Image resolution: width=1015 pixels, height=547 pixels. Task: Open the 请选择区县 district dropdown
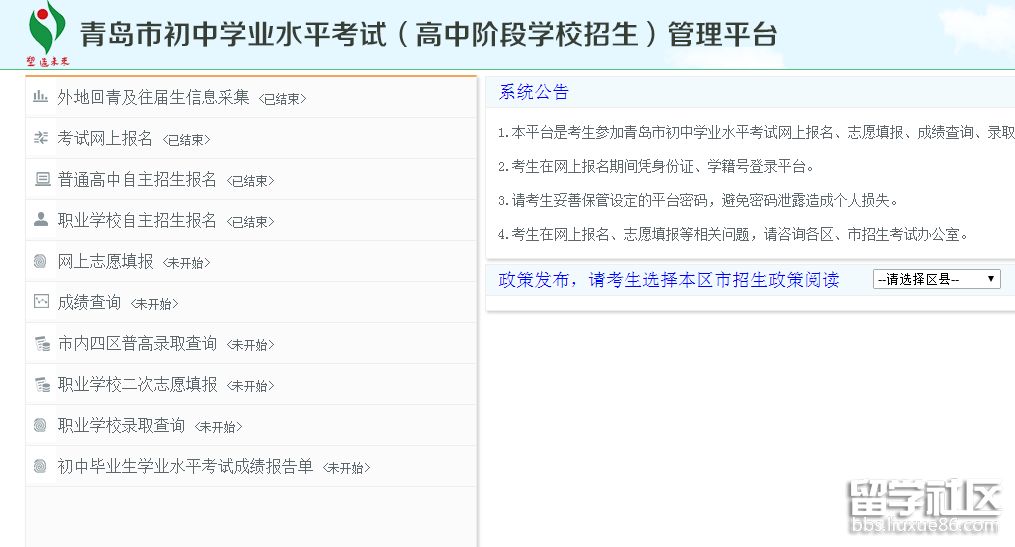(x=936, y=280)
